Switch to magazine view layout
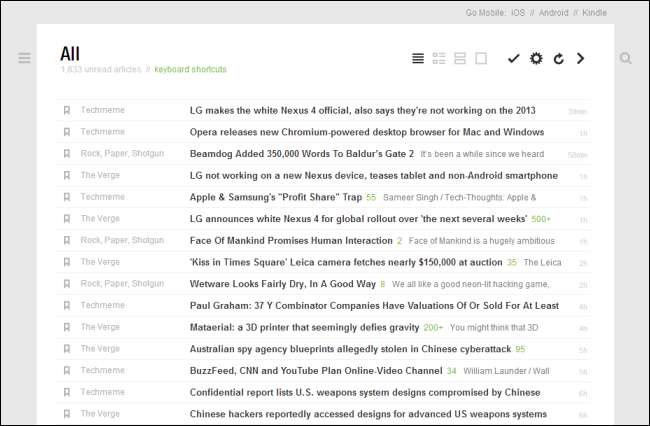The height and width of the screenshot is (426, 650). tap(439, 58)
